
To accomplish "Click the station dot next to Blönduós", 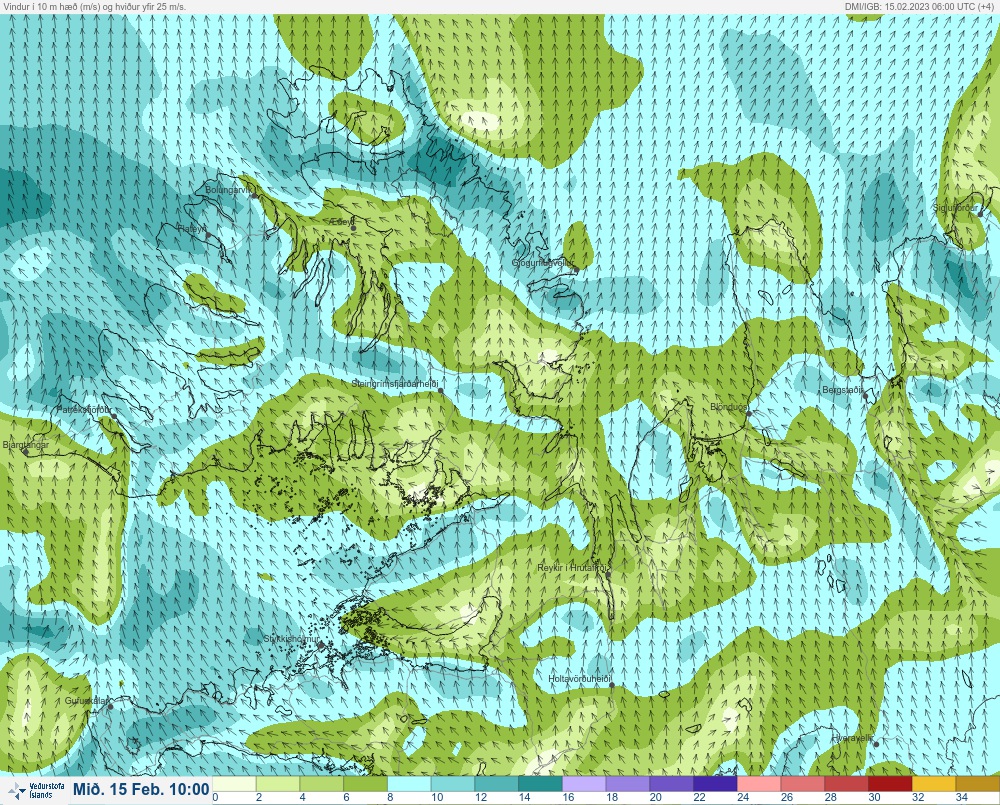I will click(x=749, y=413).
